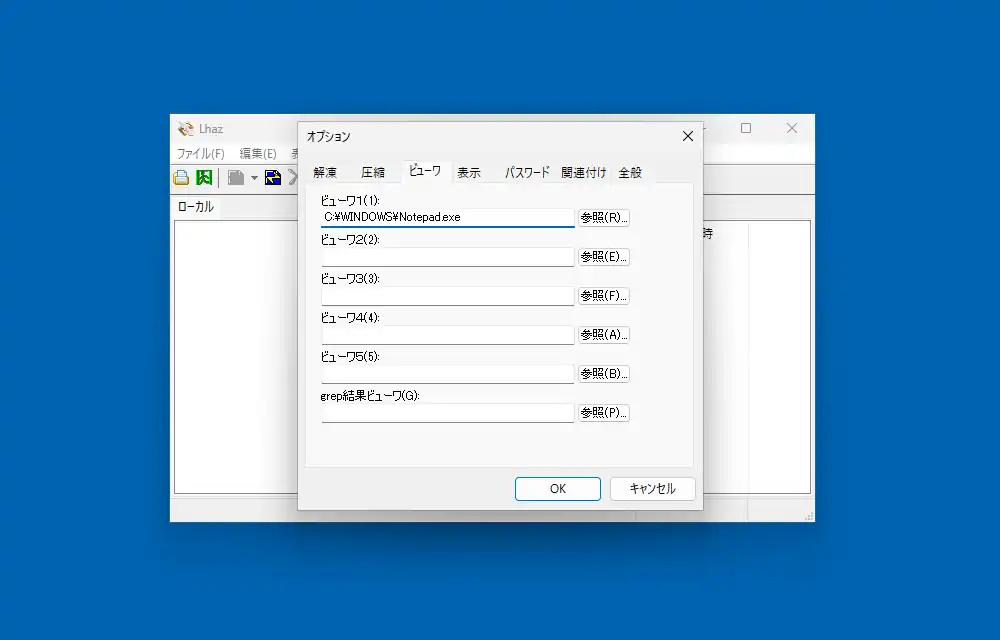
Task: Maximize the Lhaz main window
Action: click(x=746, y=128)
